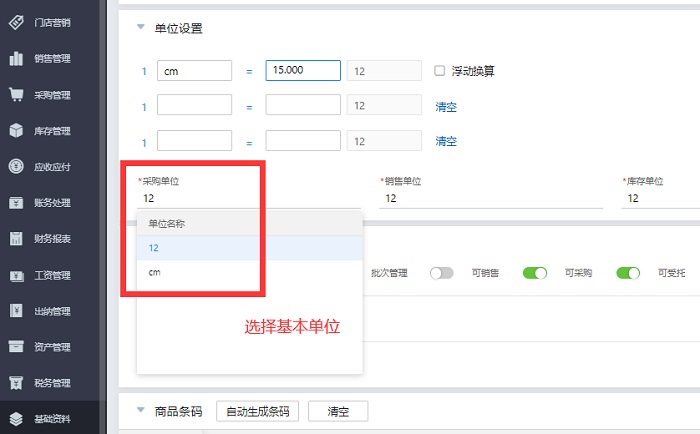Collapse the 单位设置 section
The width and height of the screenshot is (700, 434).
pos(140,28)
